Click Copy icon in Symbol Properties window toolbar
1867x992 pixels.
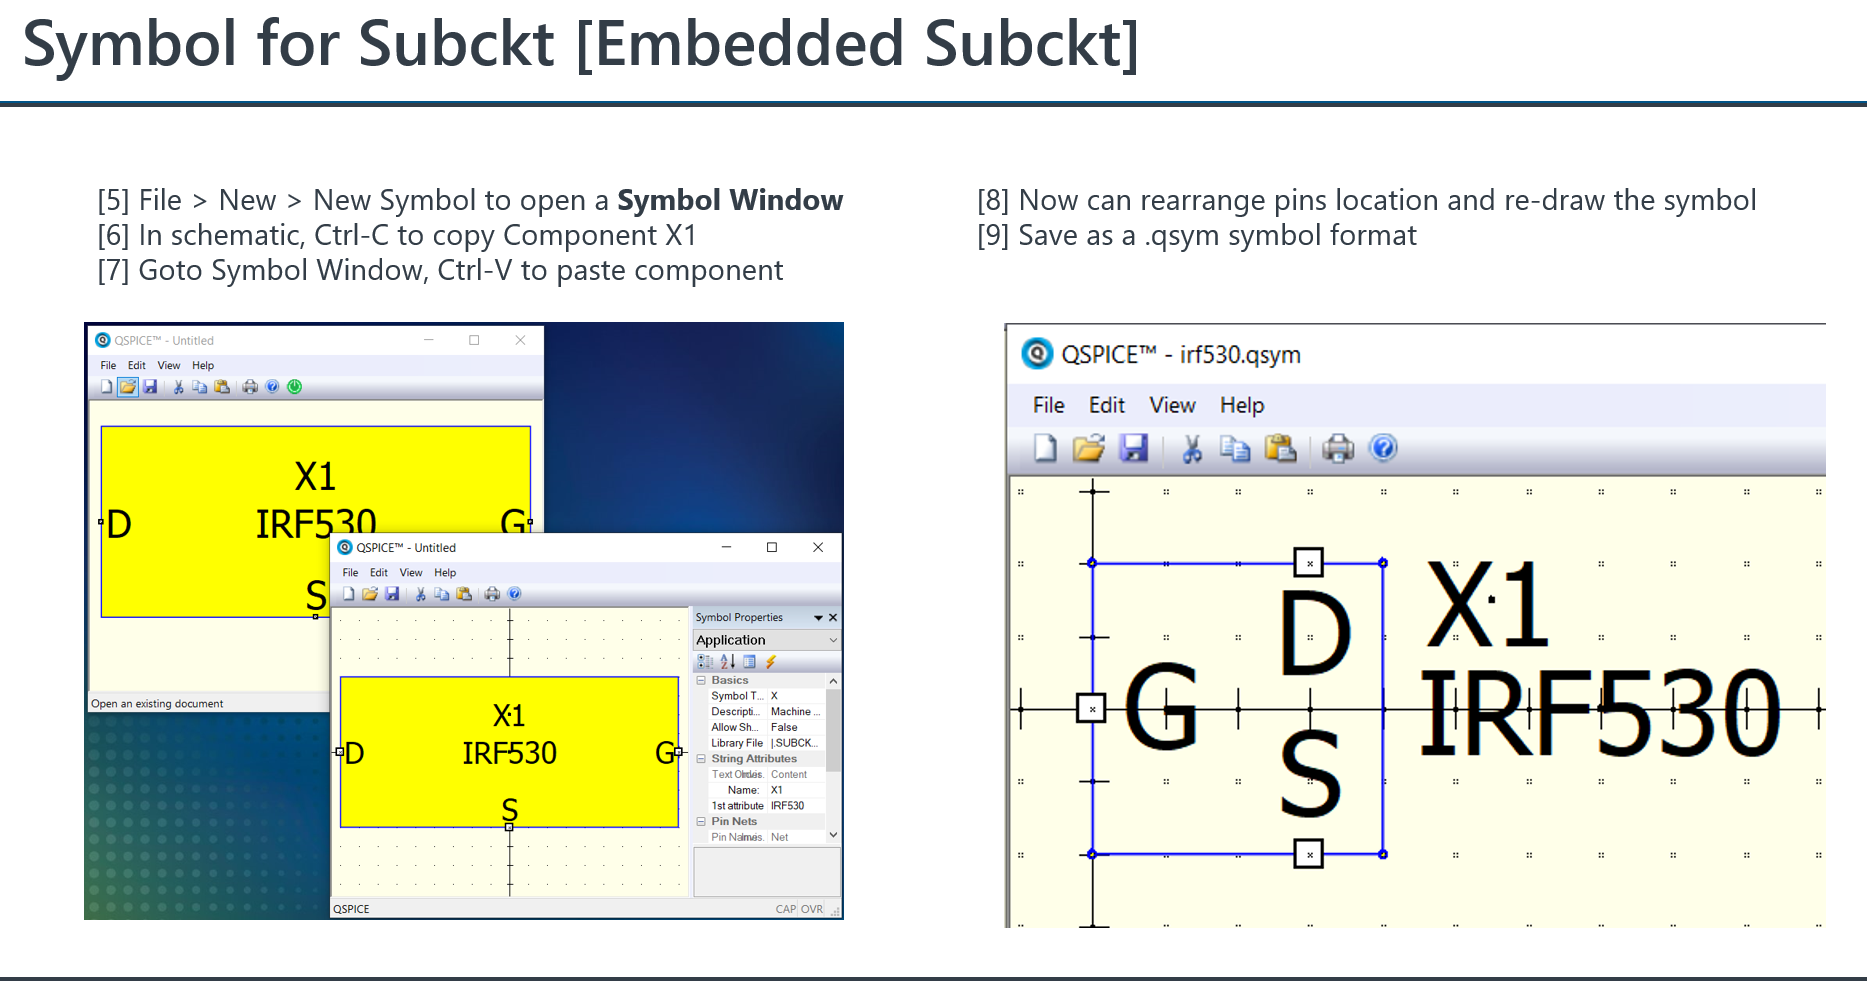pyautogui.click(x=442, y=594)
